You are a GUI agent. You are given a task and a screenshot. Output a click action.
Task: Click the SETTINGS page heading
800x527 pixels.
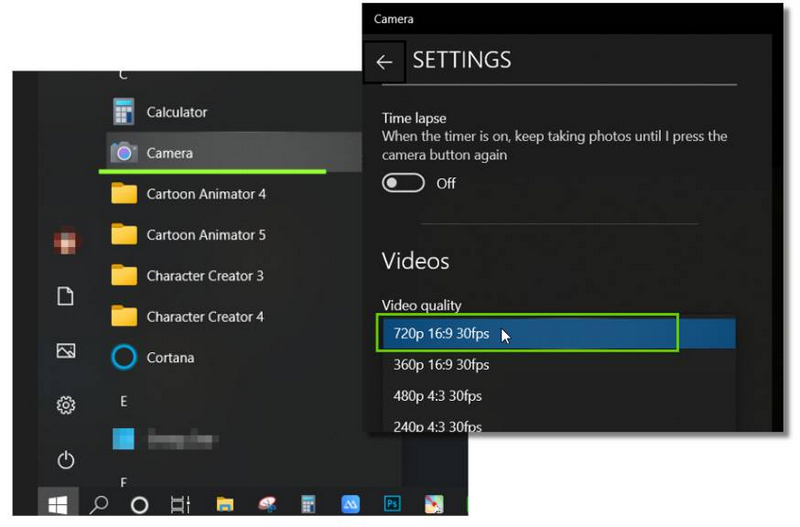[462, 60]
